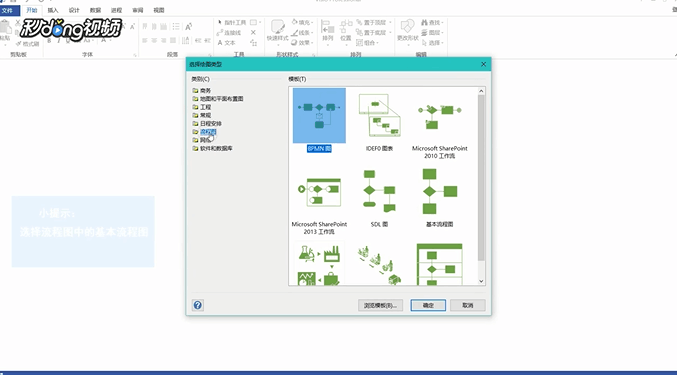Screen dimensions: 677x375
Task: Select the 连接线 connector tool
Action: pos(229,33)
